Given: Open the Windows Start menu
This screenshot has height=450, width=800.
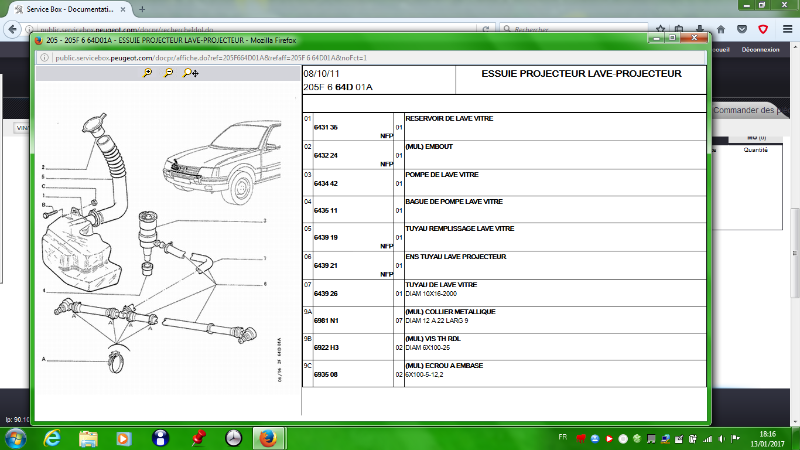Looking at the screenshot, I should (x=16, y=438).
